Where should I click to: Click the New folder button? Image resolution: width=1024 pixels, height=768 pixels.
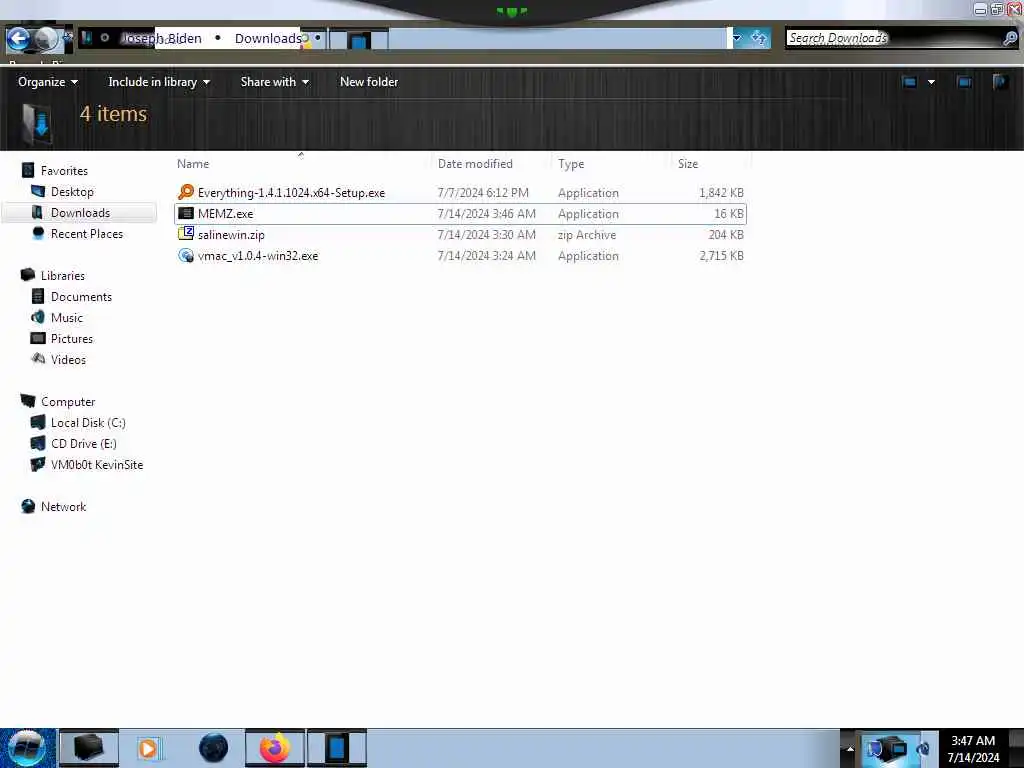pos(369,82)
